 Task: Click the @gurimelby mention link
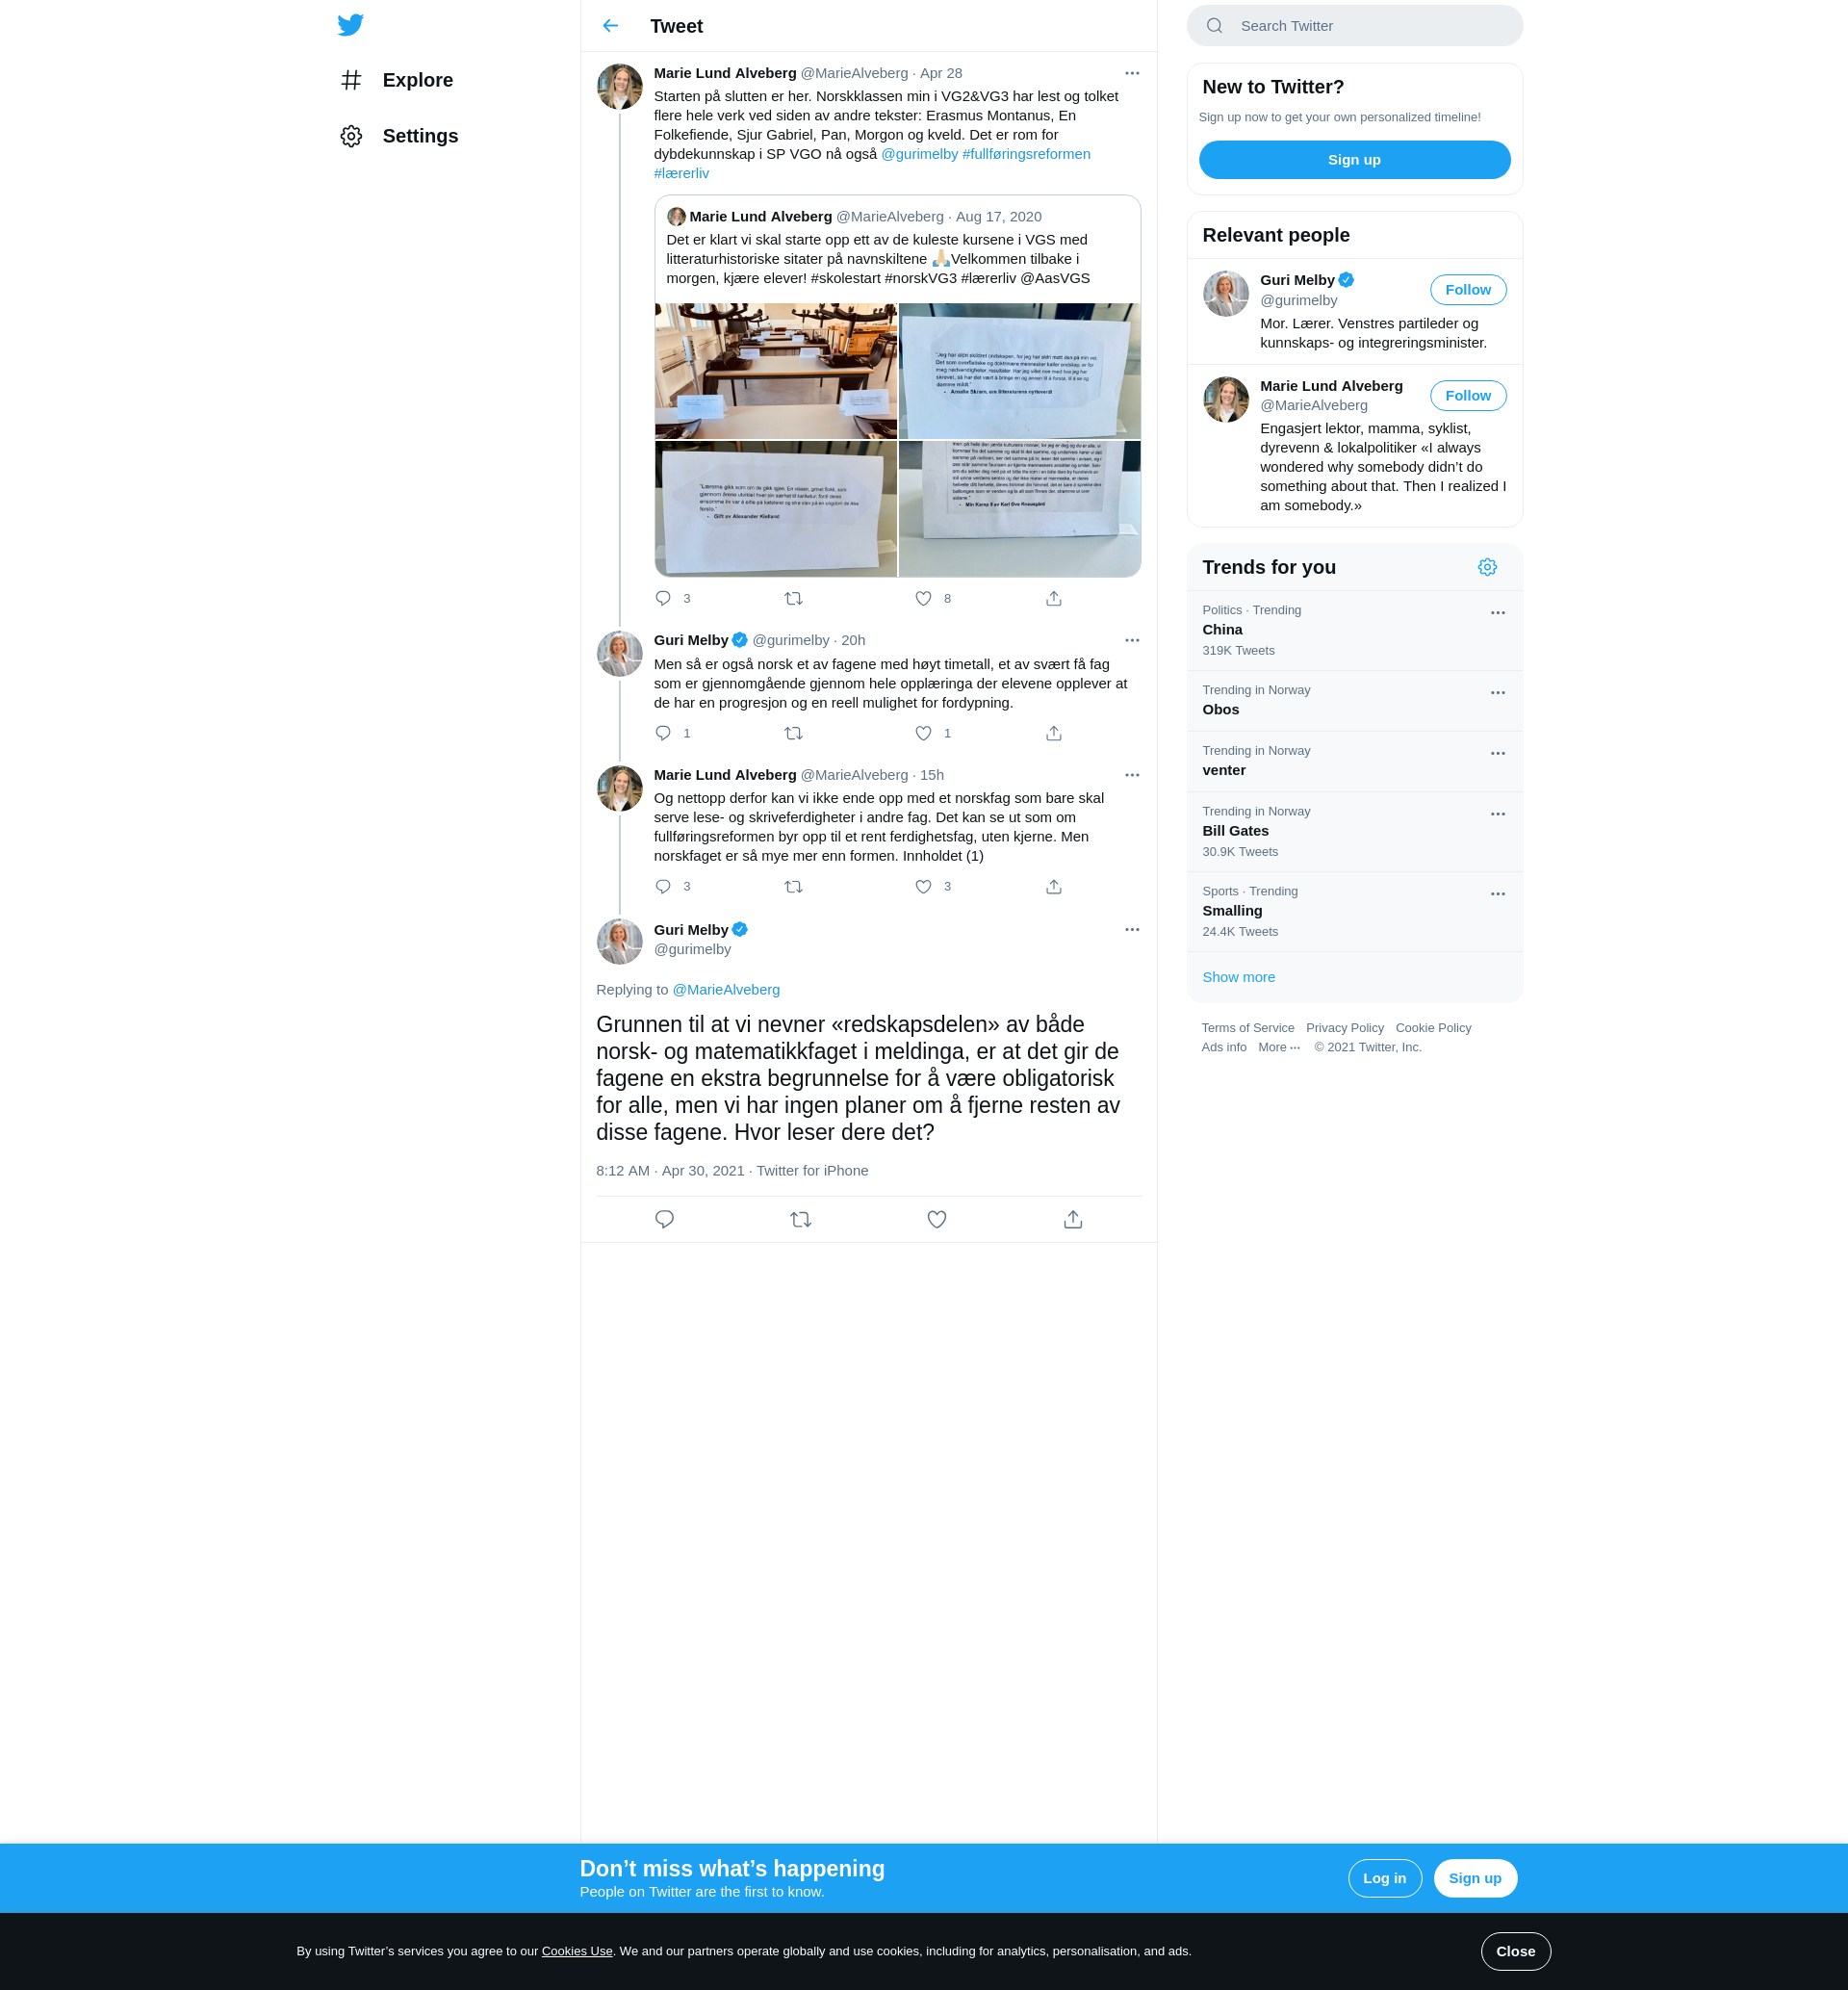coord(919,154)
